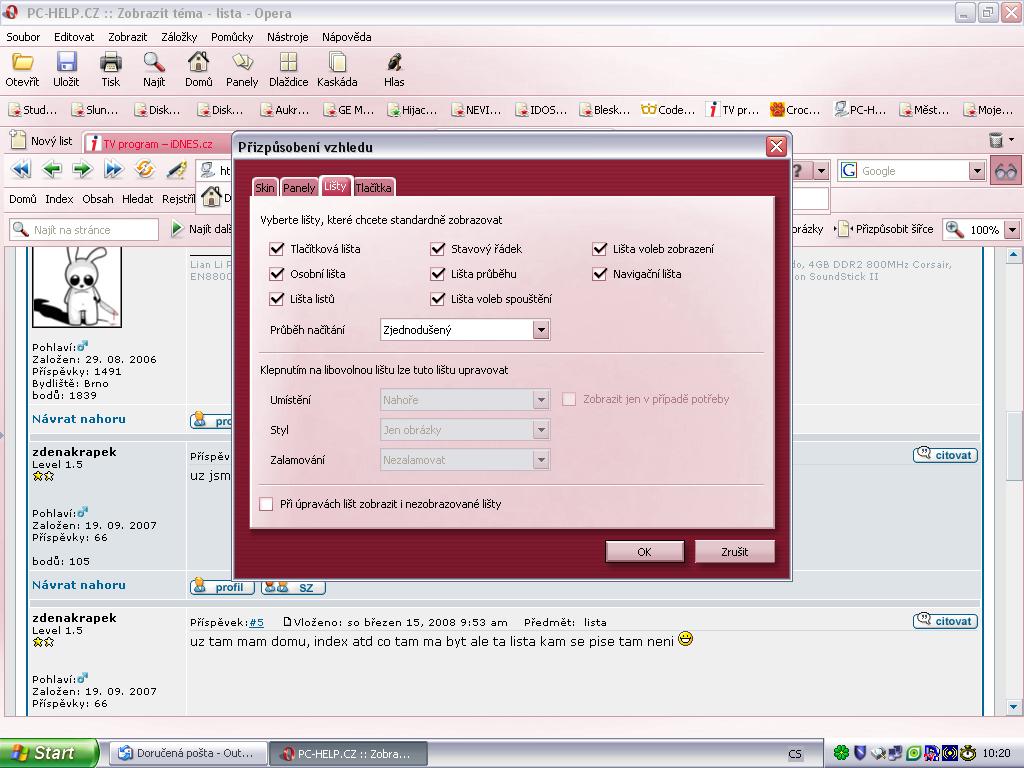Toggle the Stavový řádek checkbox

(x=438, y=249)
